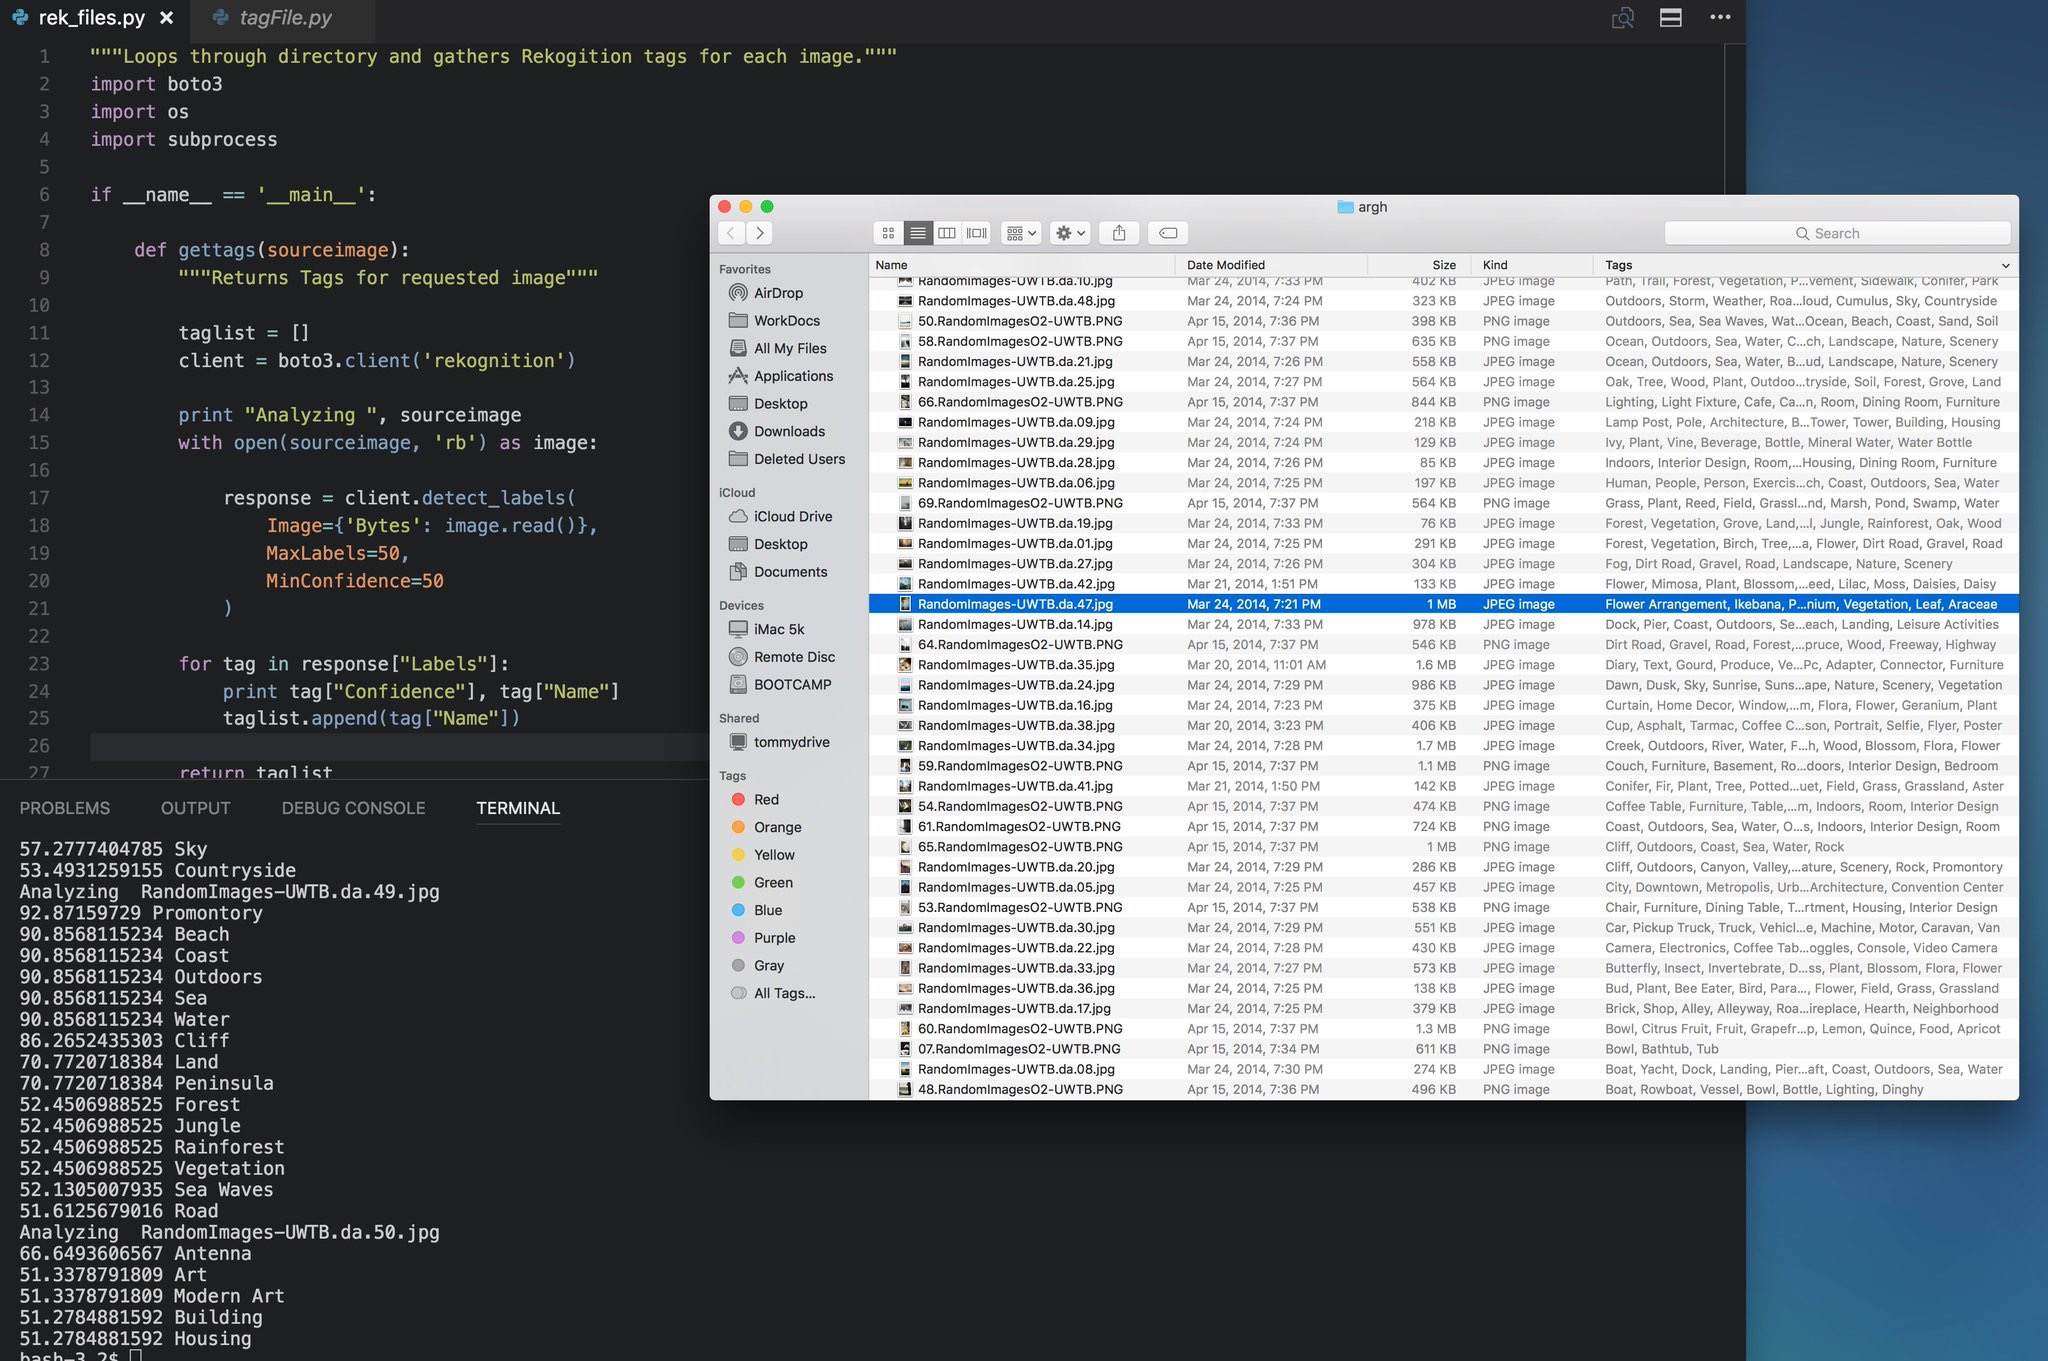Filter by Red tag in sidebar
Screen dimensions: 2048x1361
(766, 800)
